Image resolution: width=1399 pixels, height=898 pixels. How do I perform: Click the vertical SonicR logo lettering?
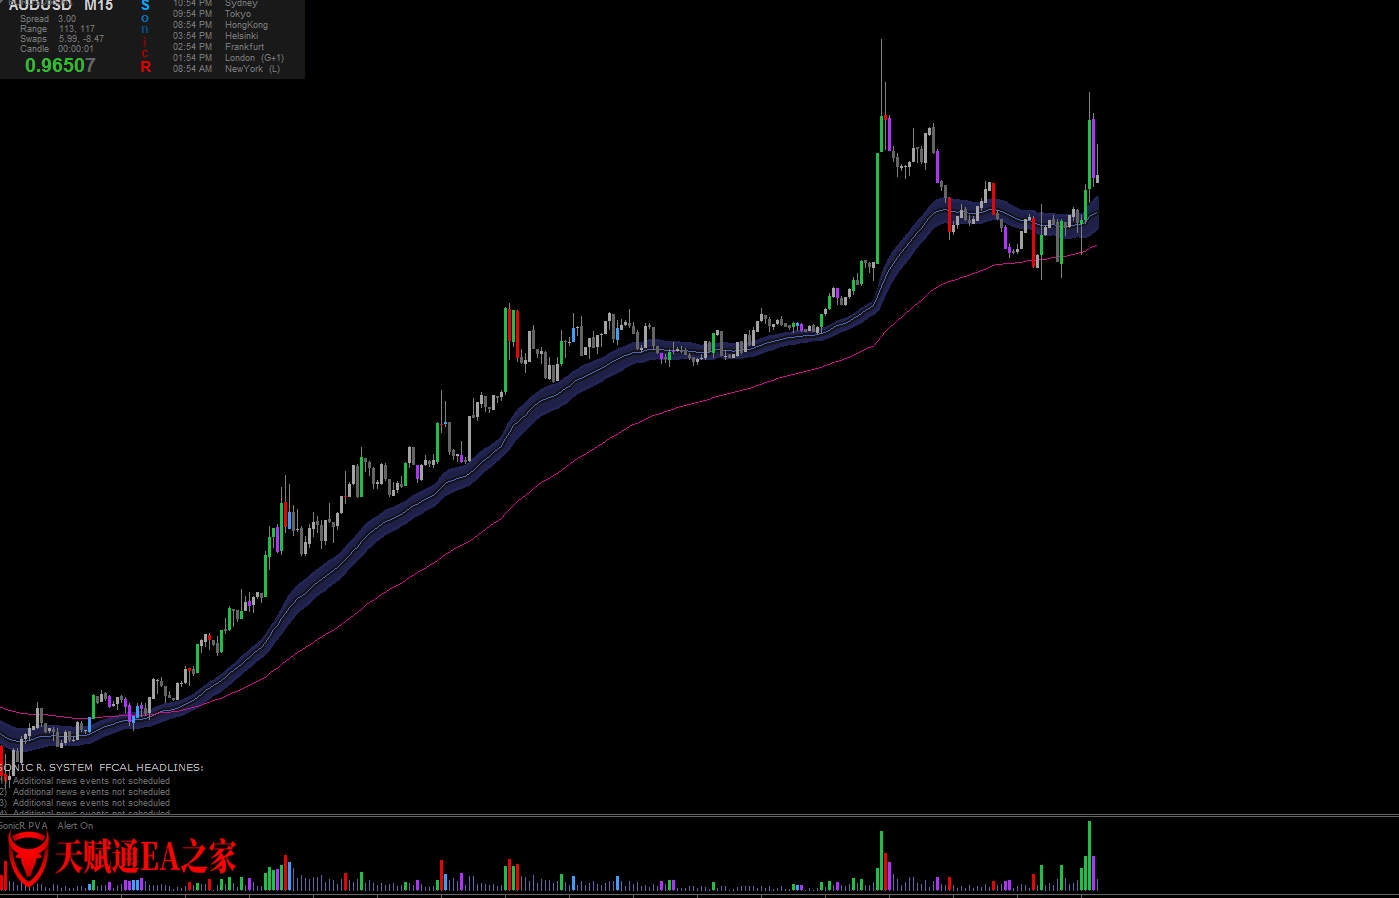[145, 36]
